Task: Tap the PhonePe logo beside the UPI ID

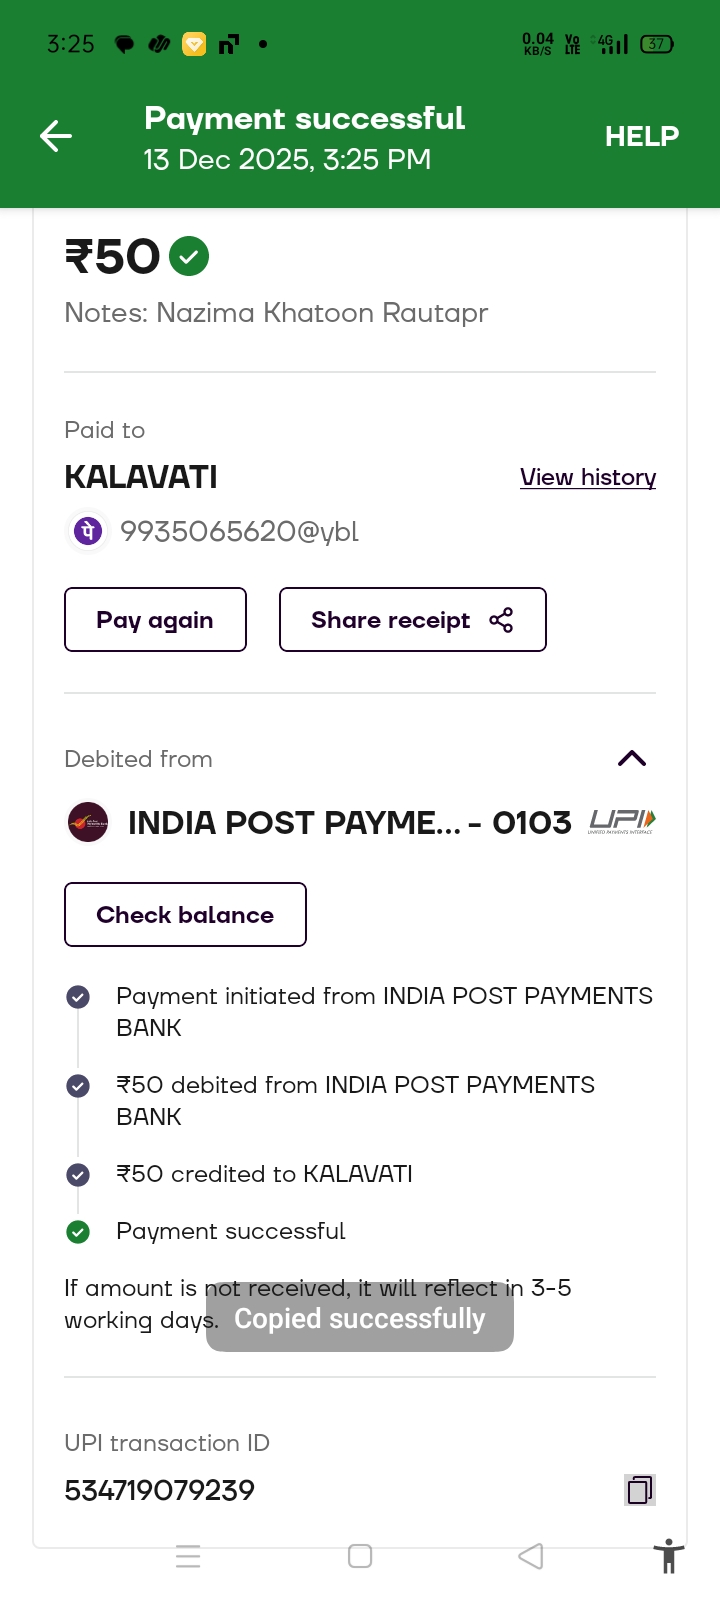Action: [x=88, y=531]
